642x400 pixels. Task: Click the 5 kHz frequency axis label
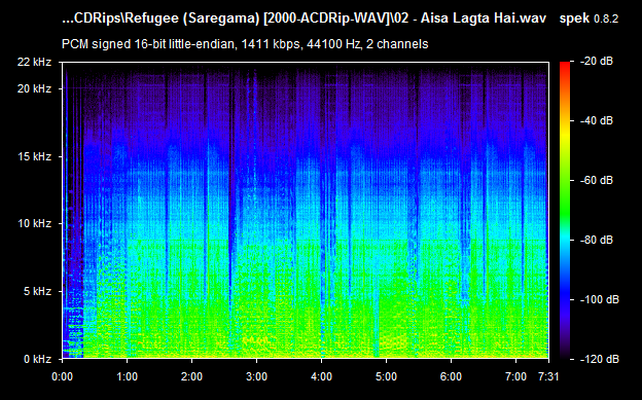(x=37, y=291)
